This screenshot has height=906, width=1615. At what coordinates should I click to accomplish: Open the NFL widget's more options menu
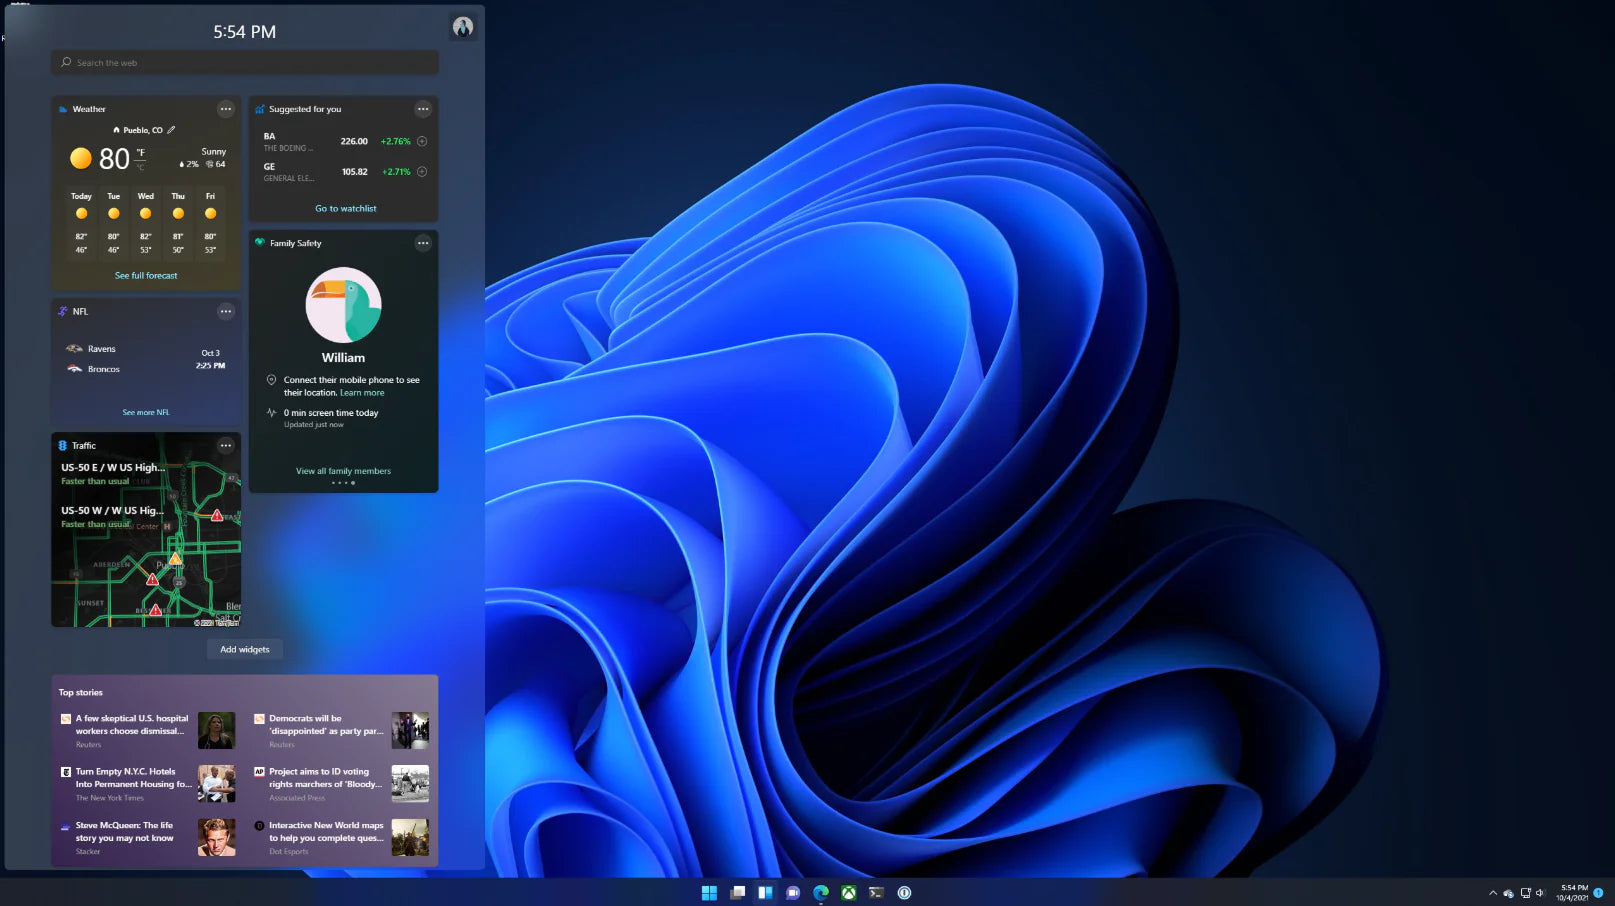226,311
